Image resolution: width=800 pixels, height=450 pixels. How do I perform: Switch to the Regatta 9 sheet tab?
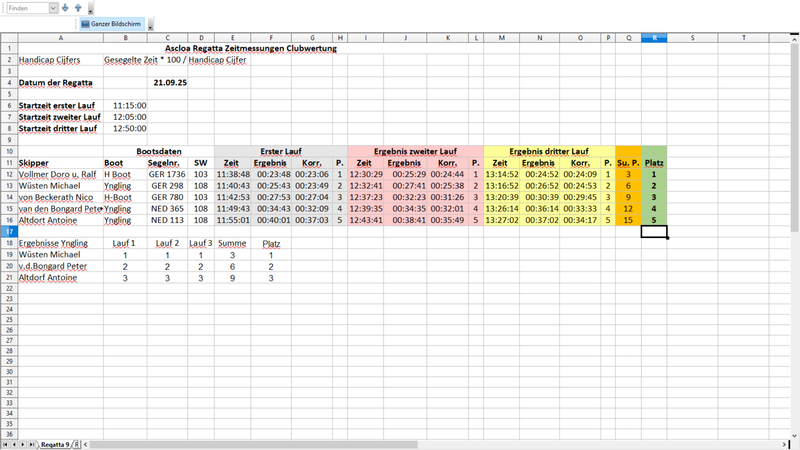(x=55, y=443)
